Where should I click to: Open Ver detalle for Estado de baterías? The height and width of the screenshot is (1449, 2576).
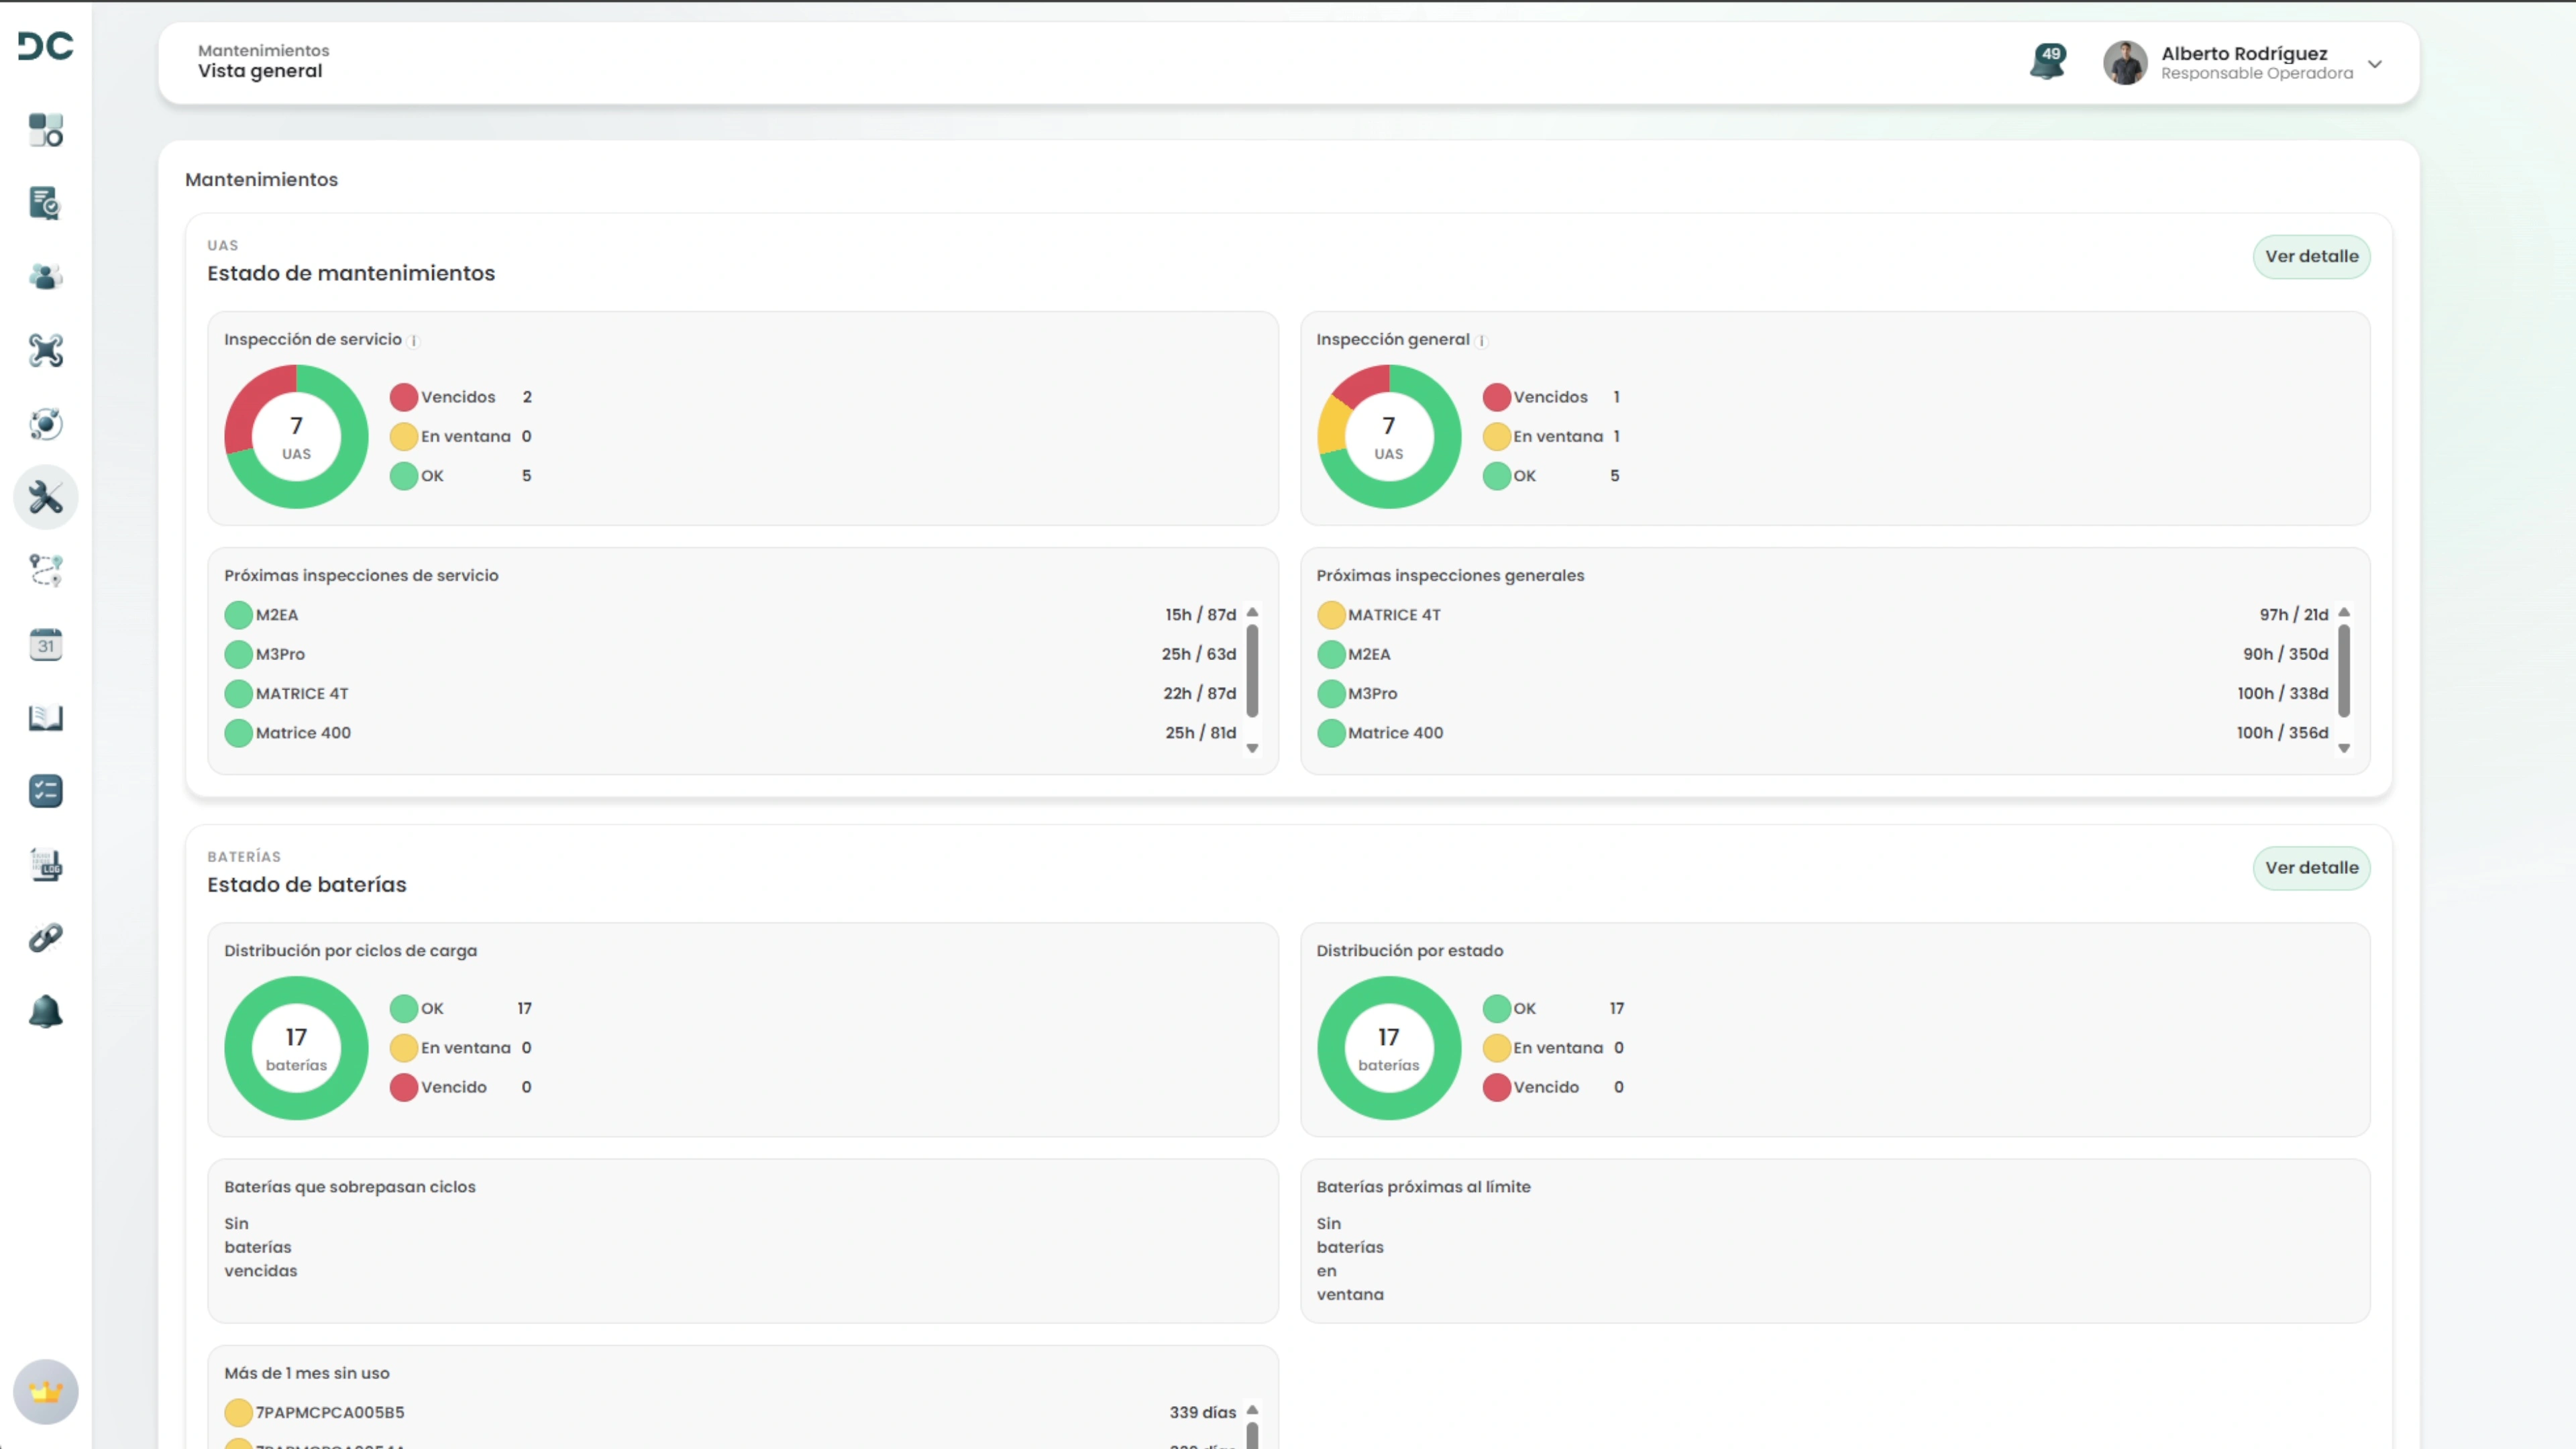tap(2311, 868)
